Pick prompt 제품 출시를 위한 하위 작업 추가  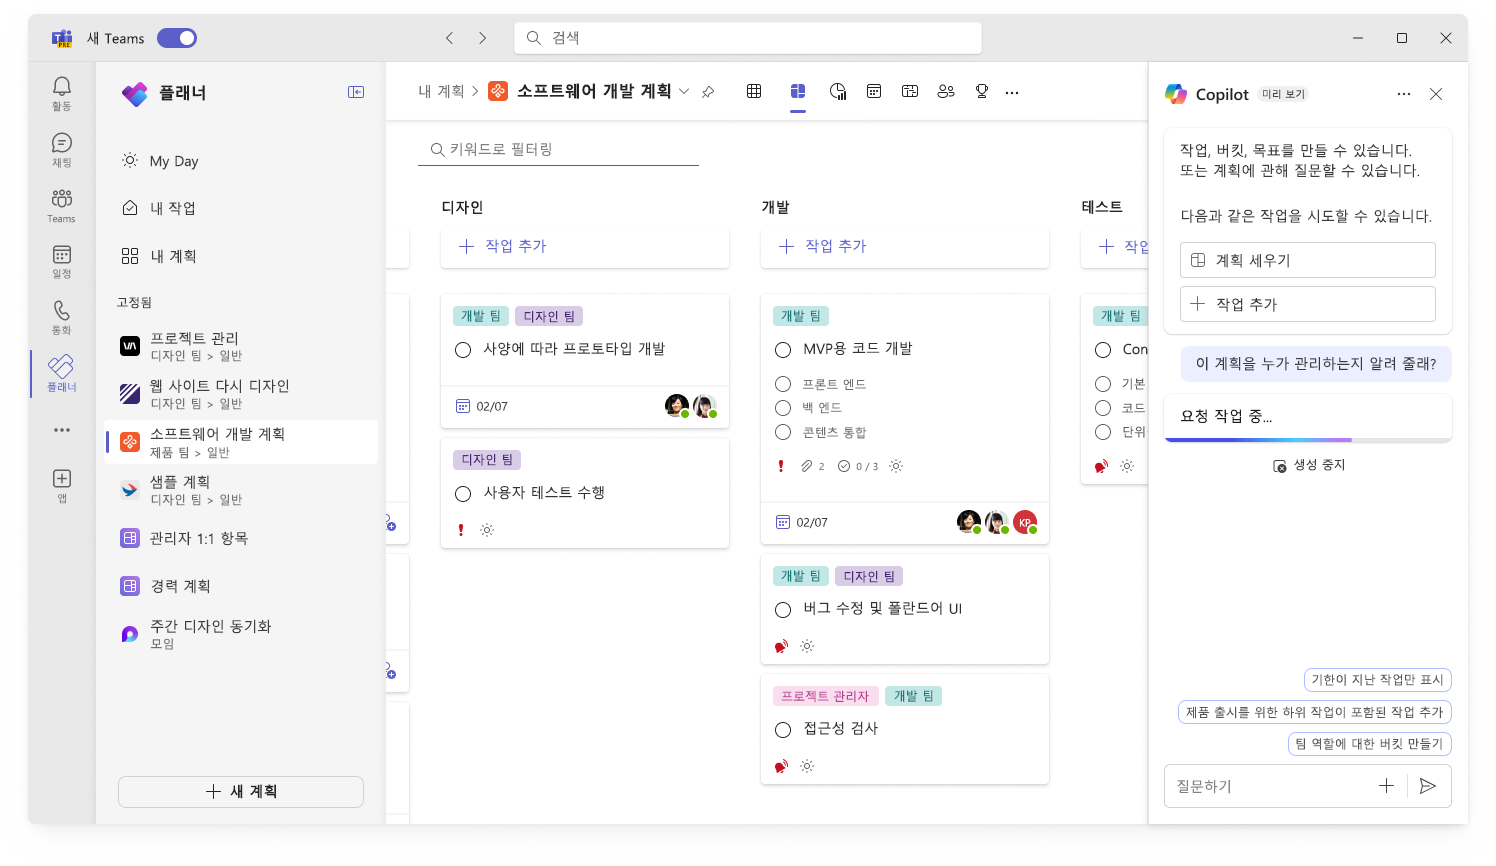point(1315,712)
